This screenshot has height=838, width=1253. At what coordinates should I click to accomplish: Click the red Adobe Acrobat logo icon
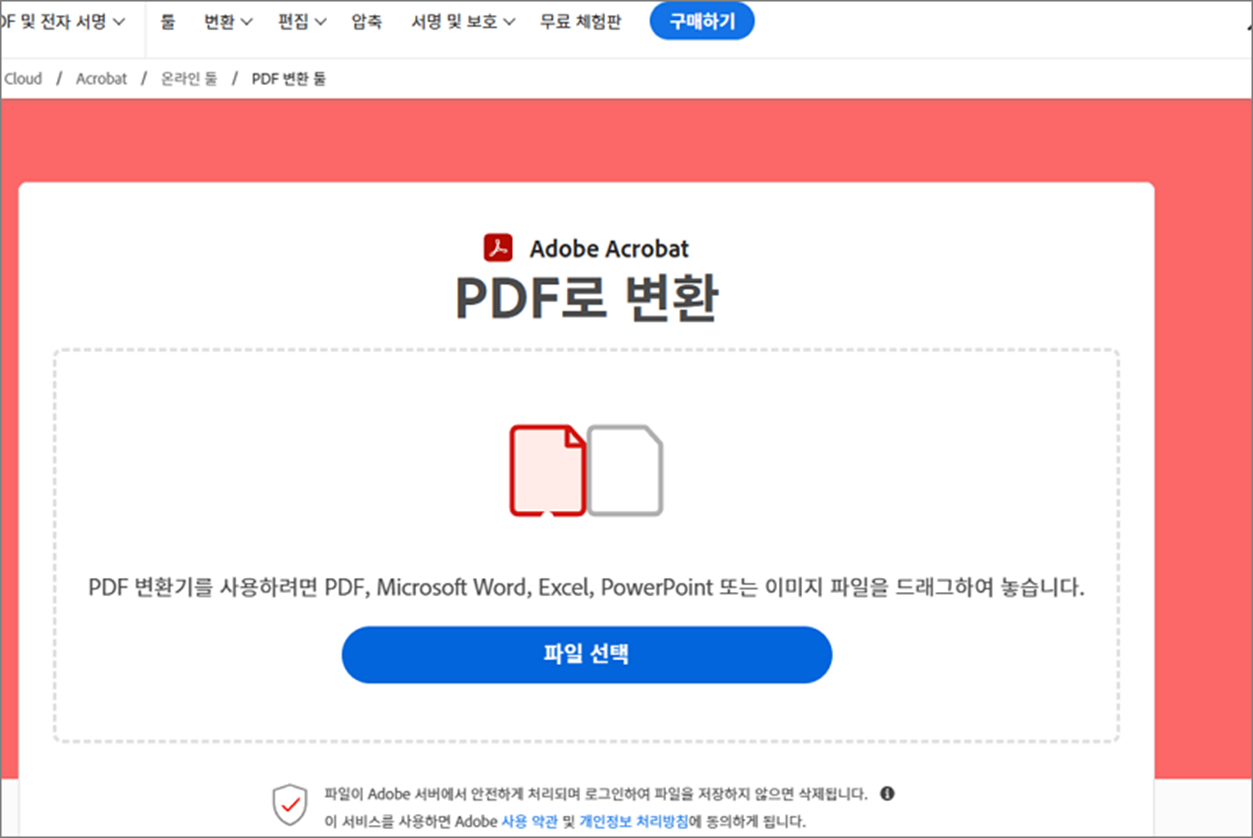click(498, 247)
